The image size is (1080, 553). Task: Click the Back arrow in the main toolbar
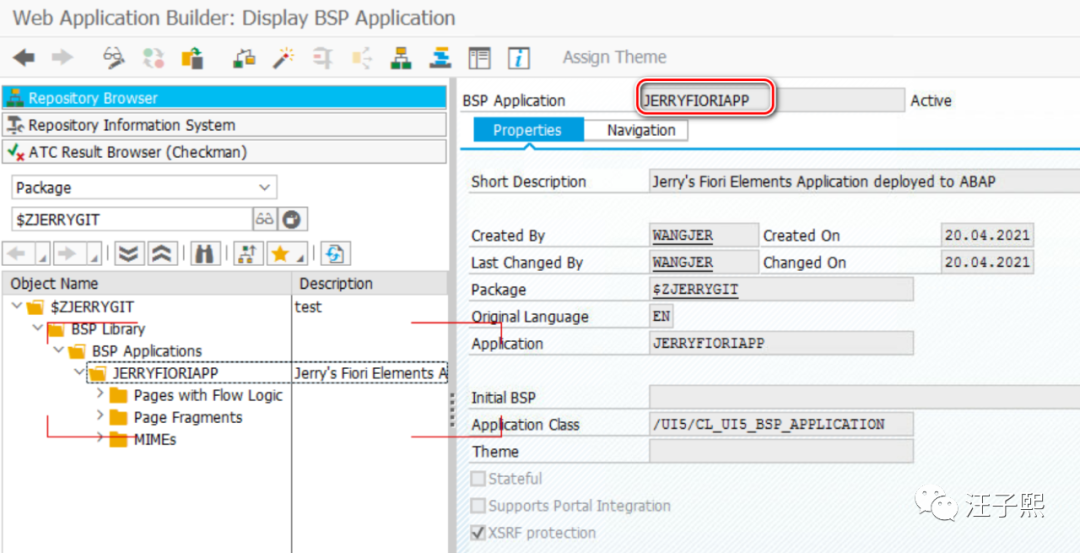click(23, 57)
